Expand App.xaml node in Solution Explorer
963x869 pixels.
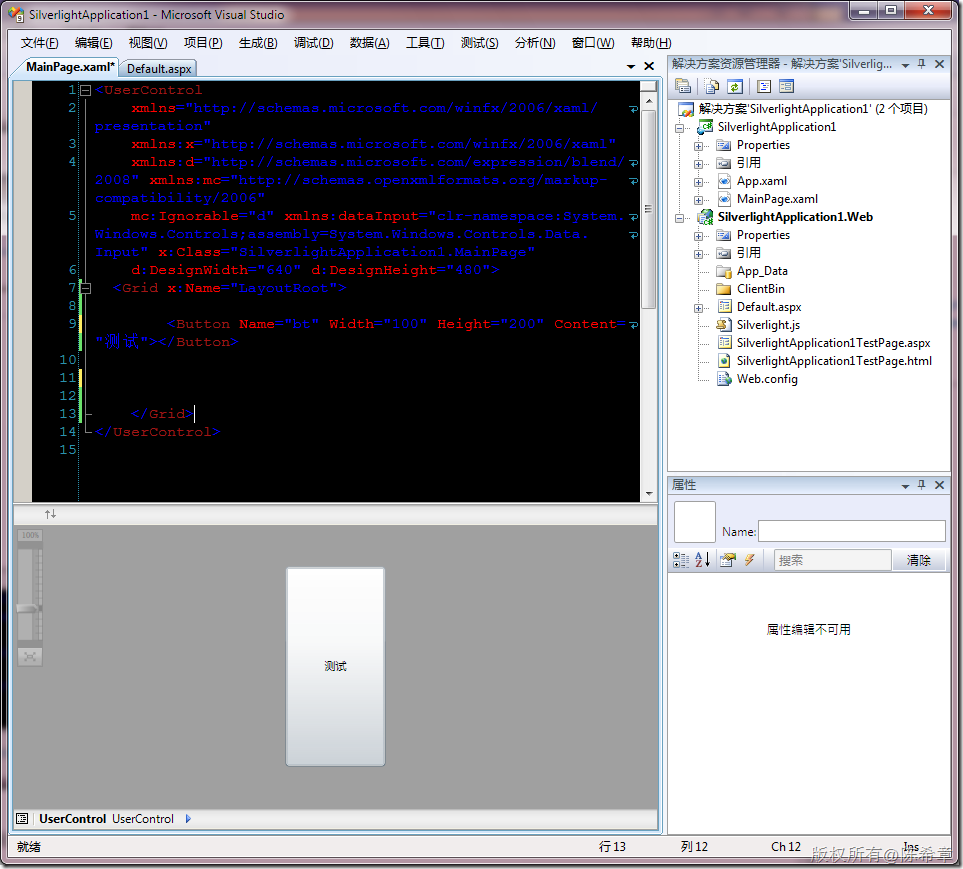698,182
